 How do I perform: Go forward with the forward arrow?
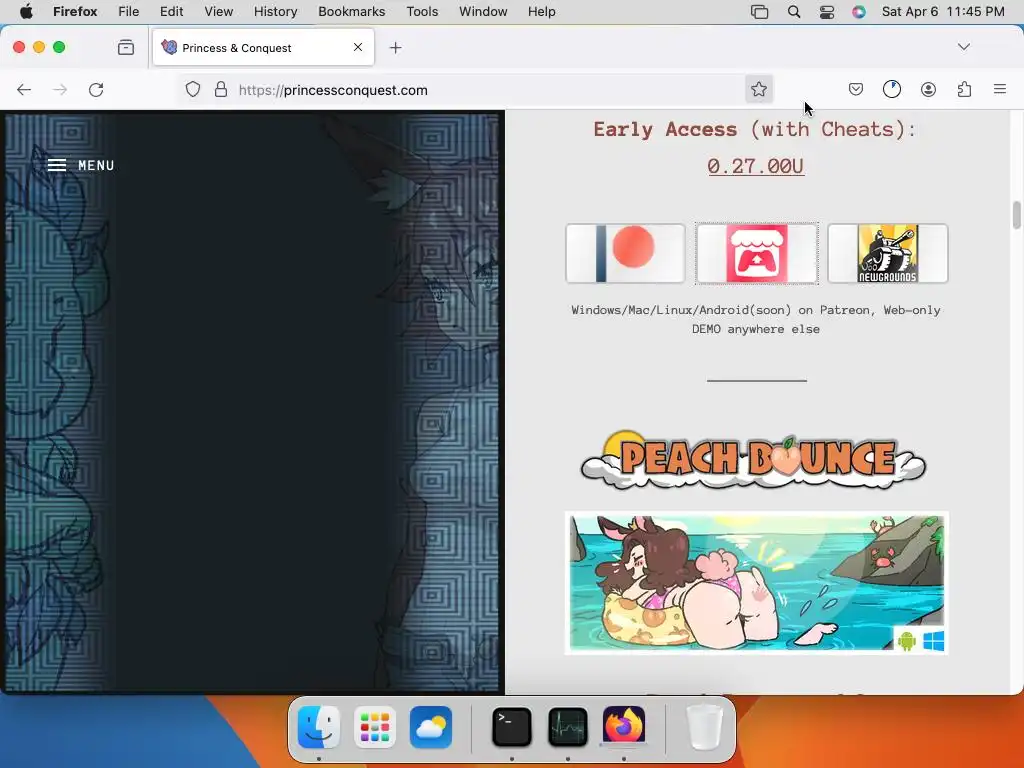click(x=60, y=89)
